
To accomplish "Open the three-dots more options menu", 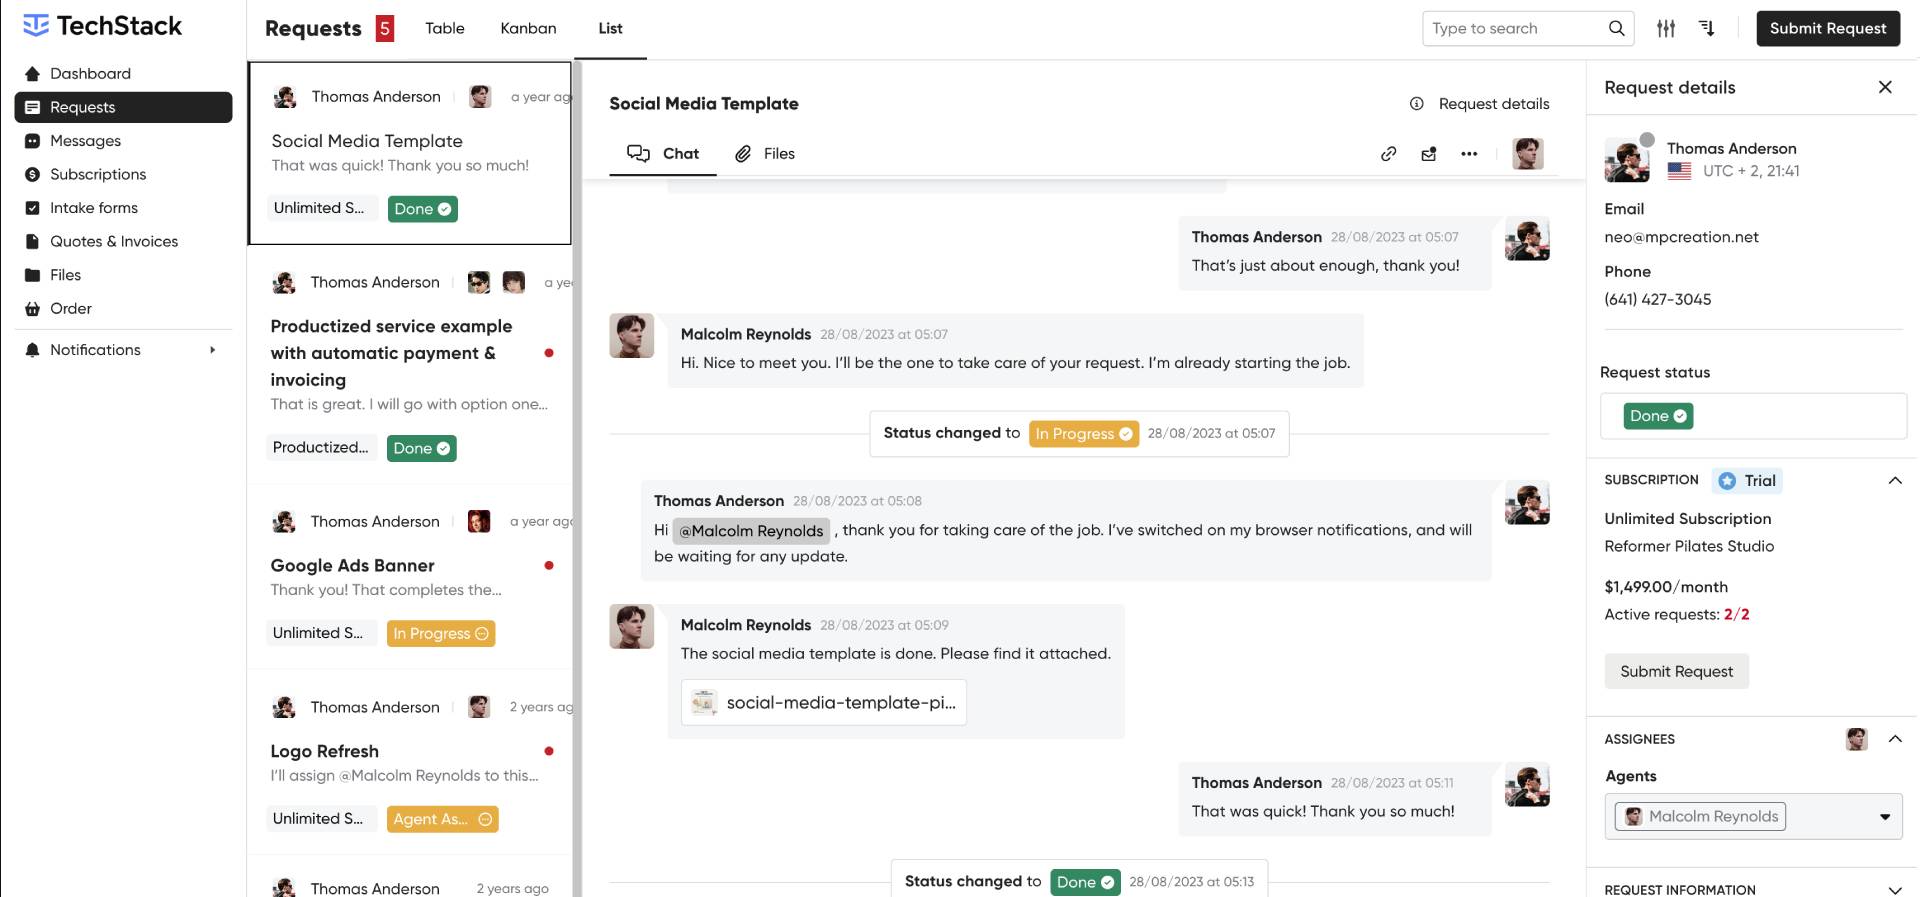I will coord(1468,153).
